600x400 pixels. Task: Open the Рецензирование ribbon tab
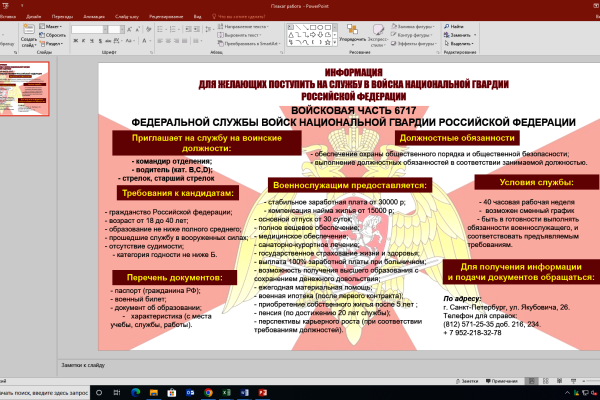(x=166, y=16)
